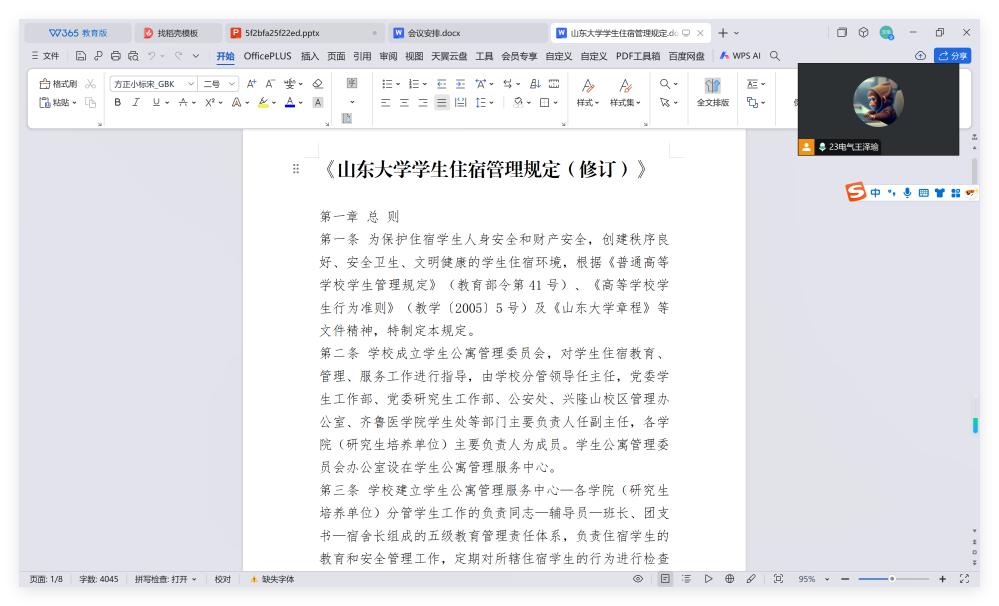Toggle italic formatting
This screenshot has width=999, height=606.
click(136, 102)
